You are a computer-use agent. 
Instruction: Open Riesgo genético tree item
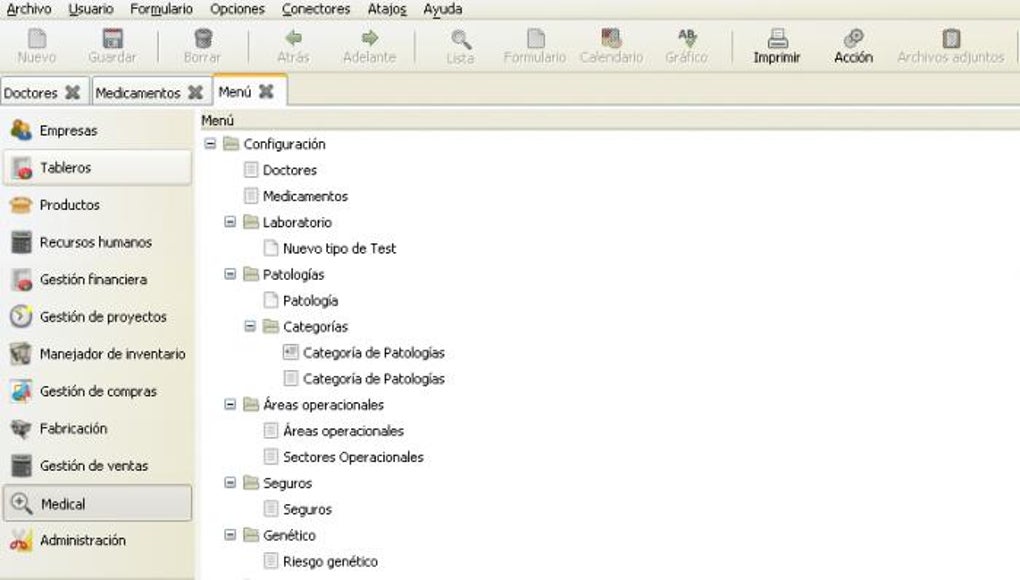tap(330, 561)
